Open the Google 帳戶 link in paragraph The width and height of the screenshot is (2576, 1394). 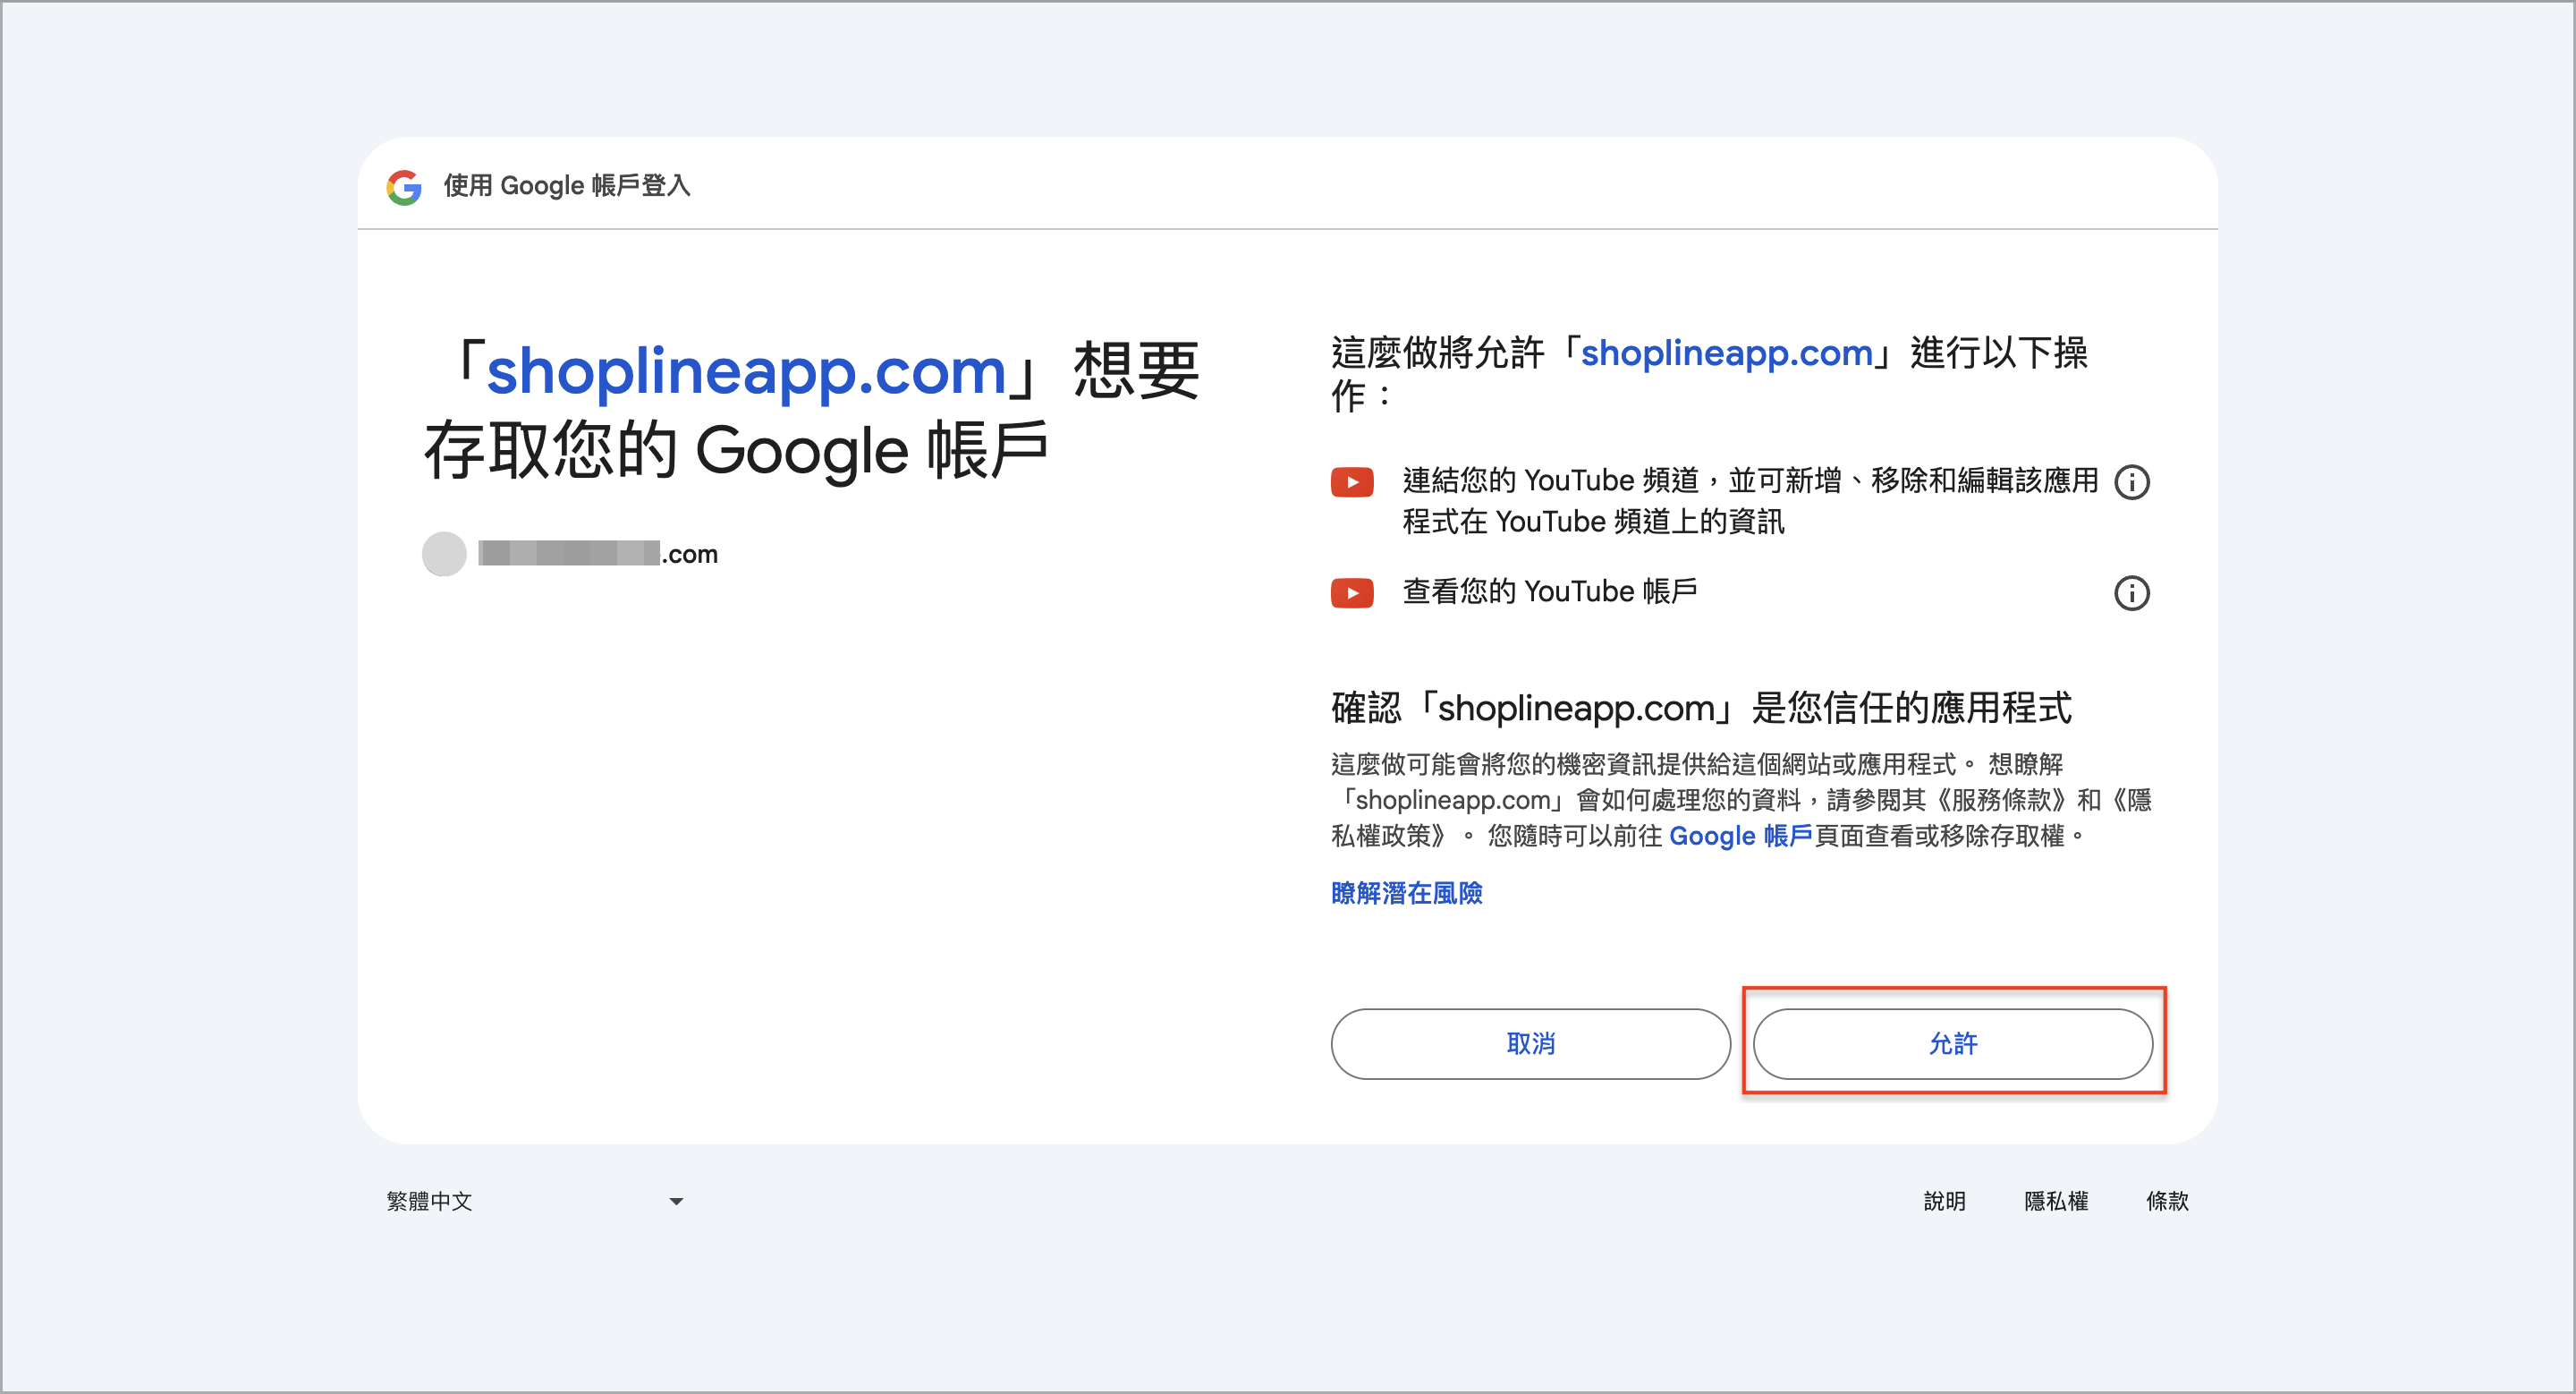[1740, 836]
